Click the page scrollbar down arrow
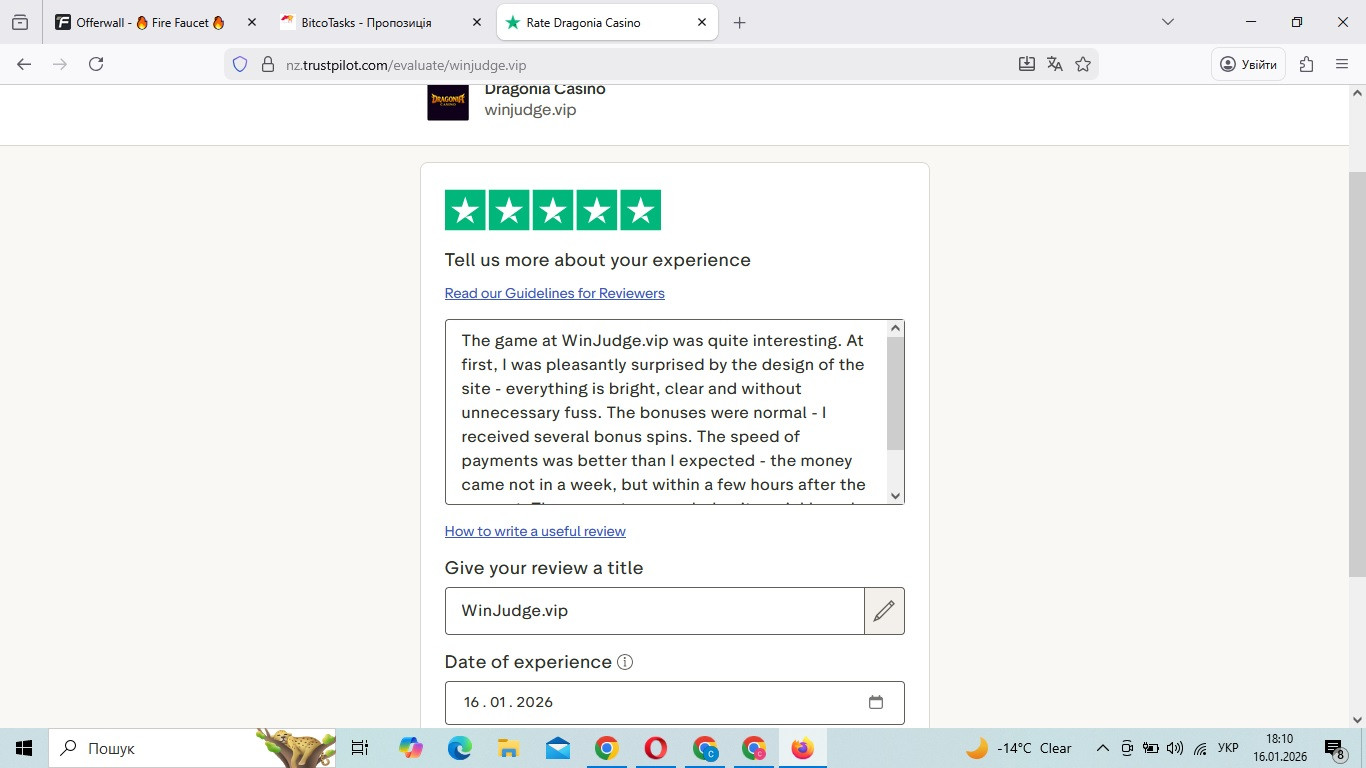1366x768 pixels. coord(1357,720)
